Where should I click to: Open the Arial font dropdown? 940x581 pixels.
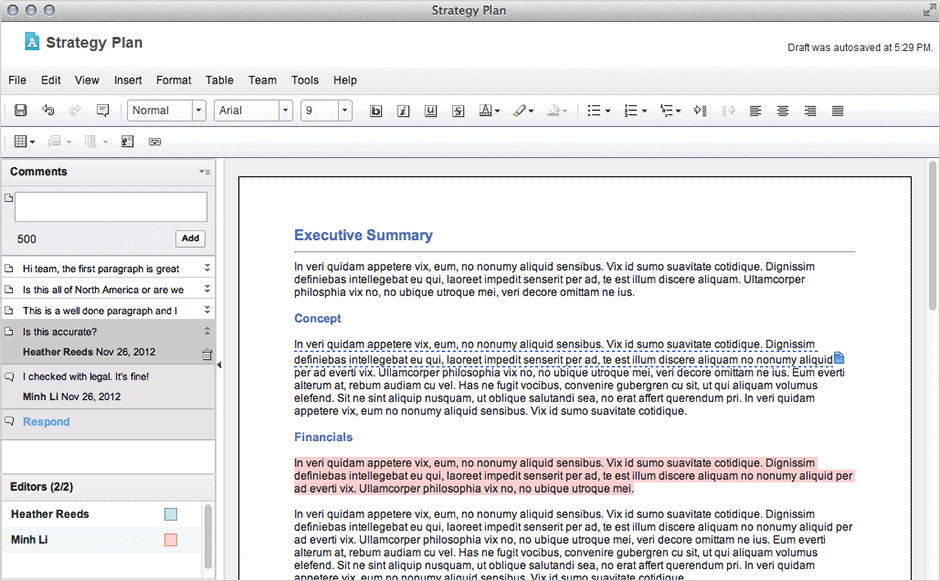point(286,111)
